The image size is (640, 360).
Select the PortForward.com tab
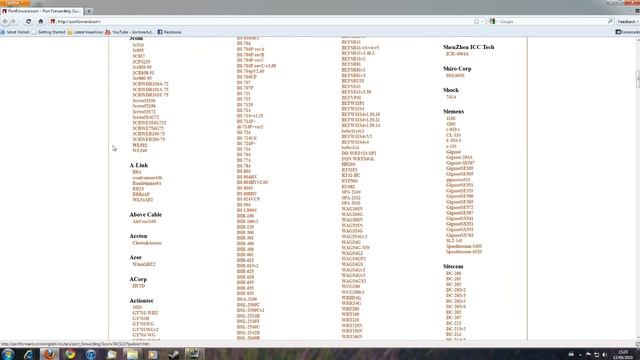(41, 11)
